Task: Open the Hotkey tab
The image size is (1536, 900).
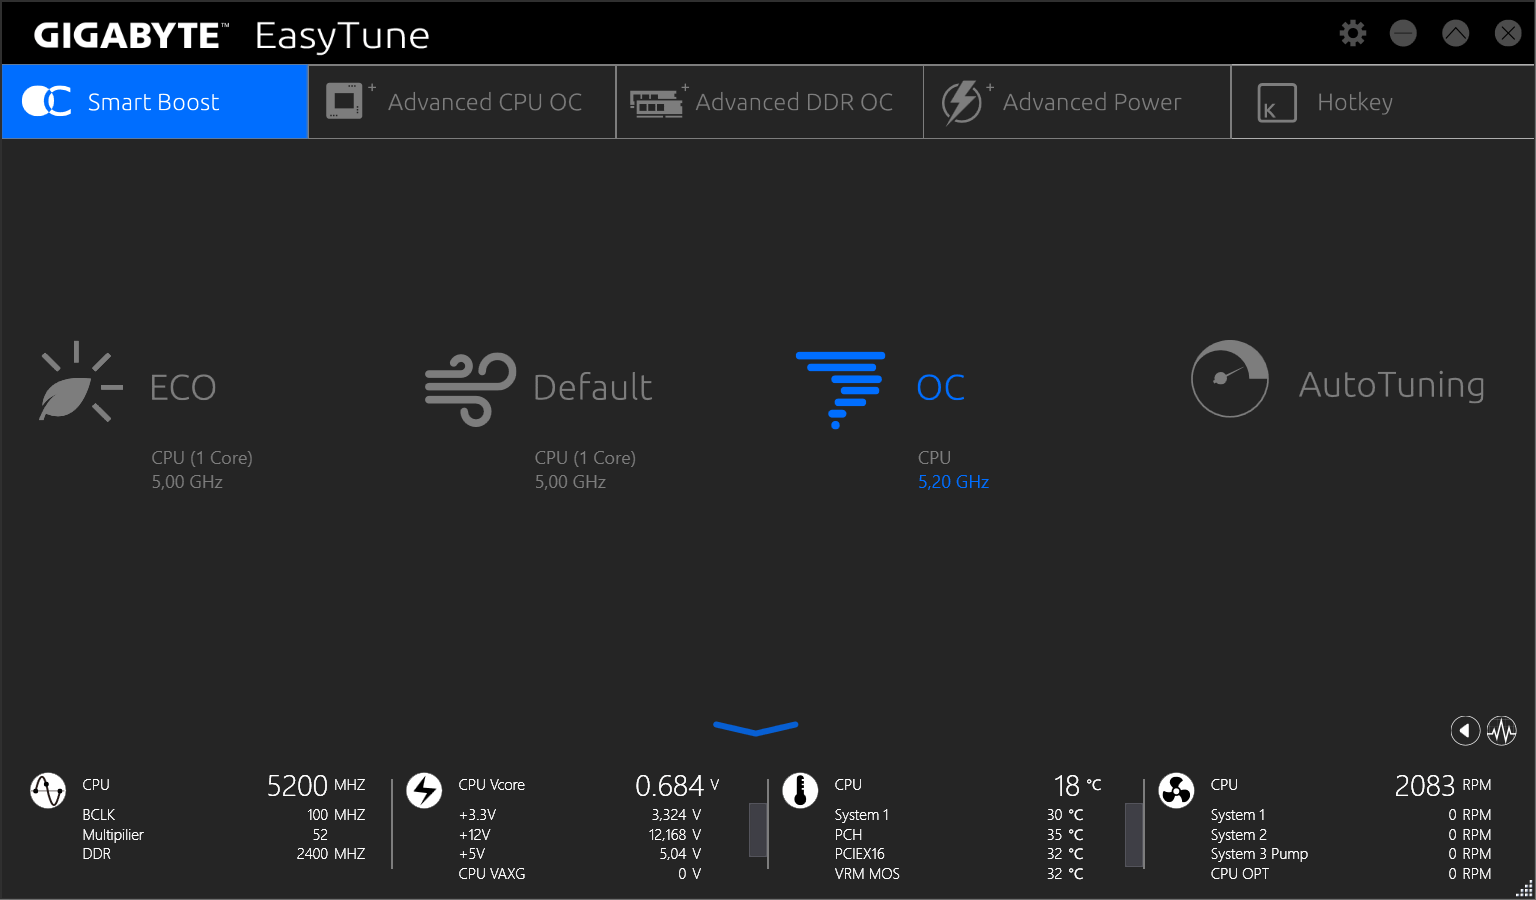Action: click(1383, 102)
